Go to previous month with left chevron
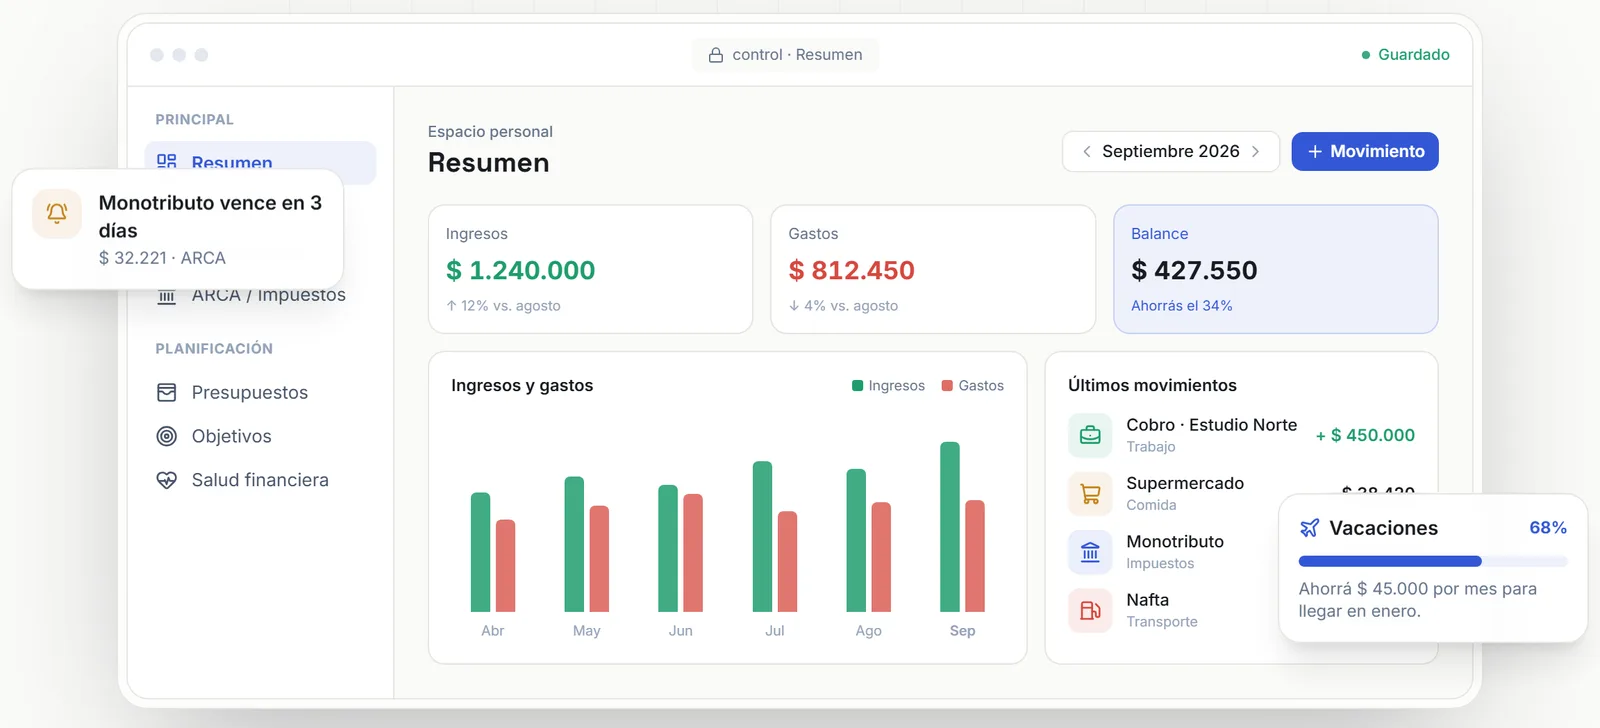This screenshot has height=728, width=1600. pyautogui.click(x=1086, y=152)
